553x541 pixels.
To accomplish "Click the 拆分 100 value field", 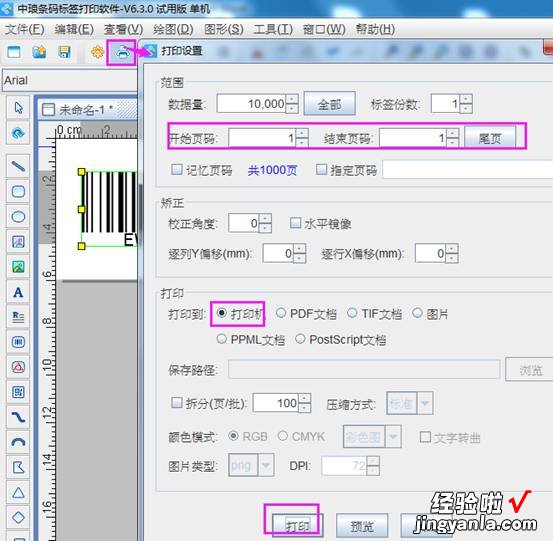I will (x=276, y=403).
